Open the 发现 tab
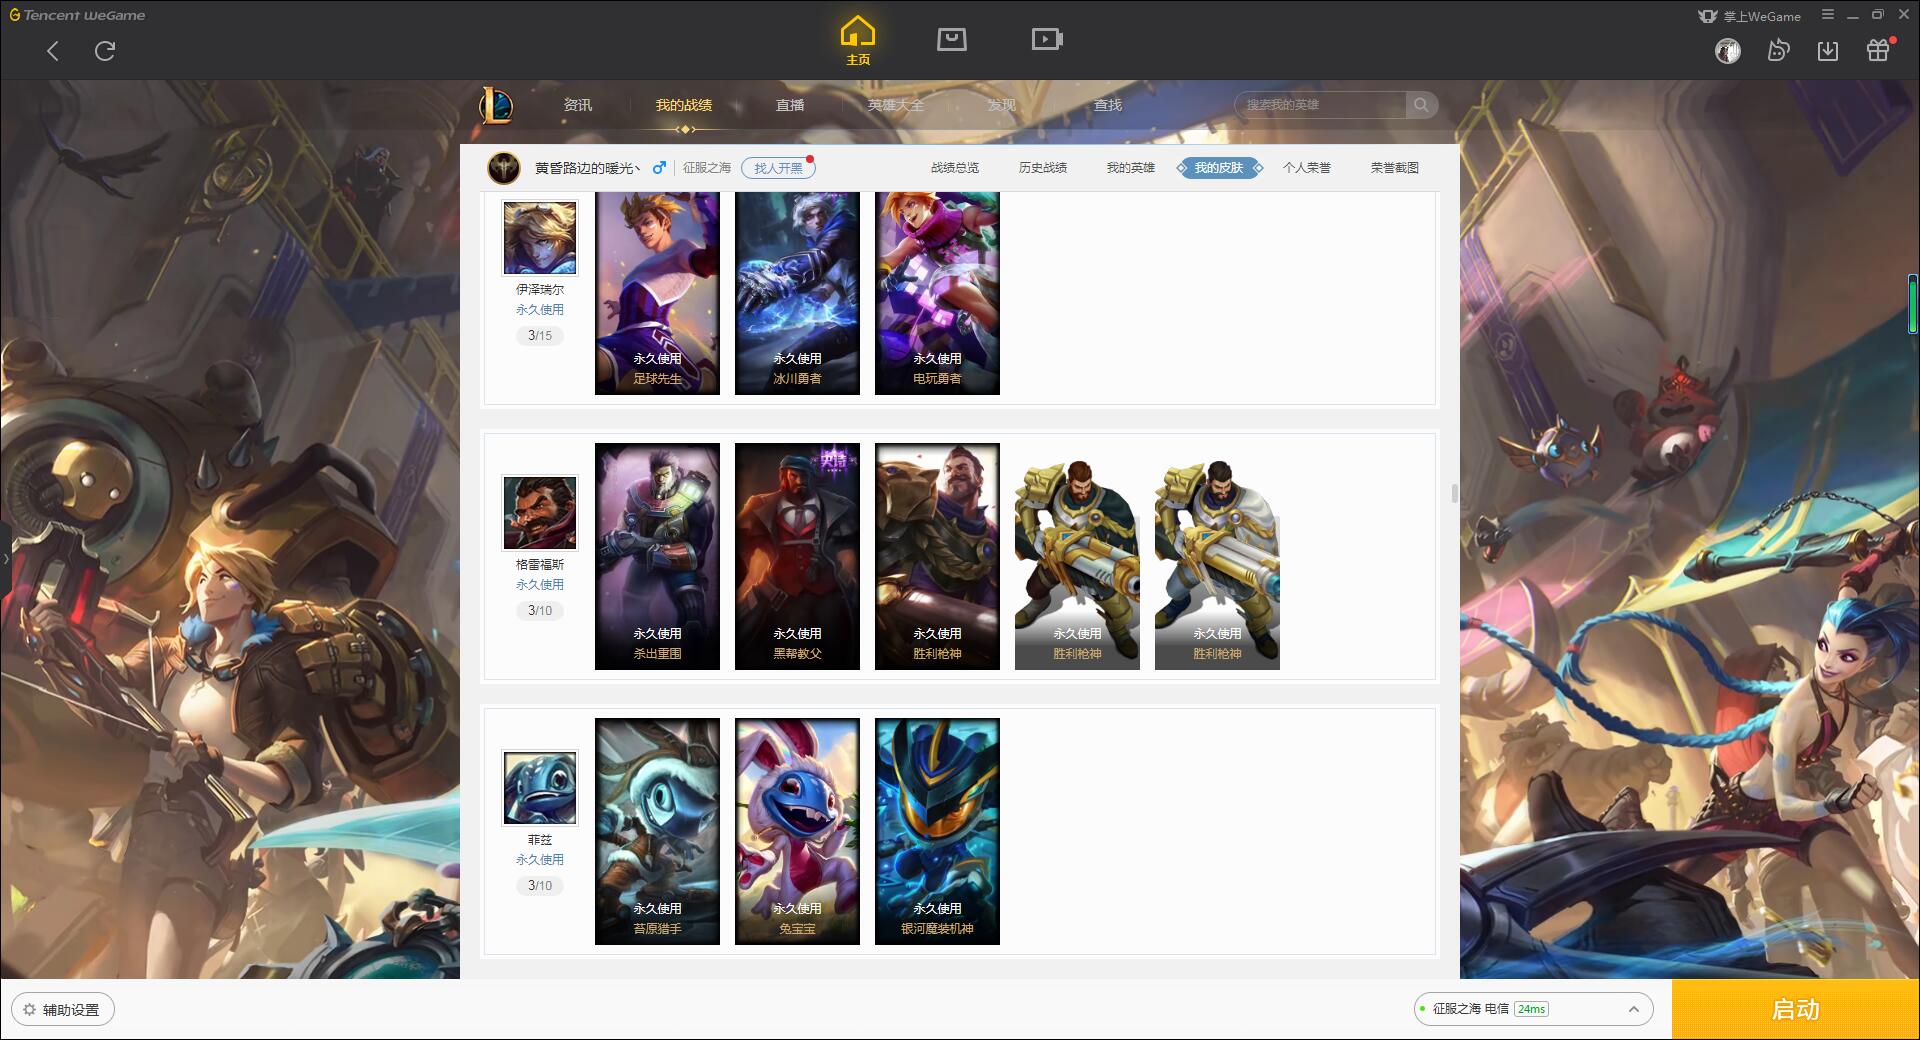This screenshot has width=1920, height=1040. point(1002,105)
